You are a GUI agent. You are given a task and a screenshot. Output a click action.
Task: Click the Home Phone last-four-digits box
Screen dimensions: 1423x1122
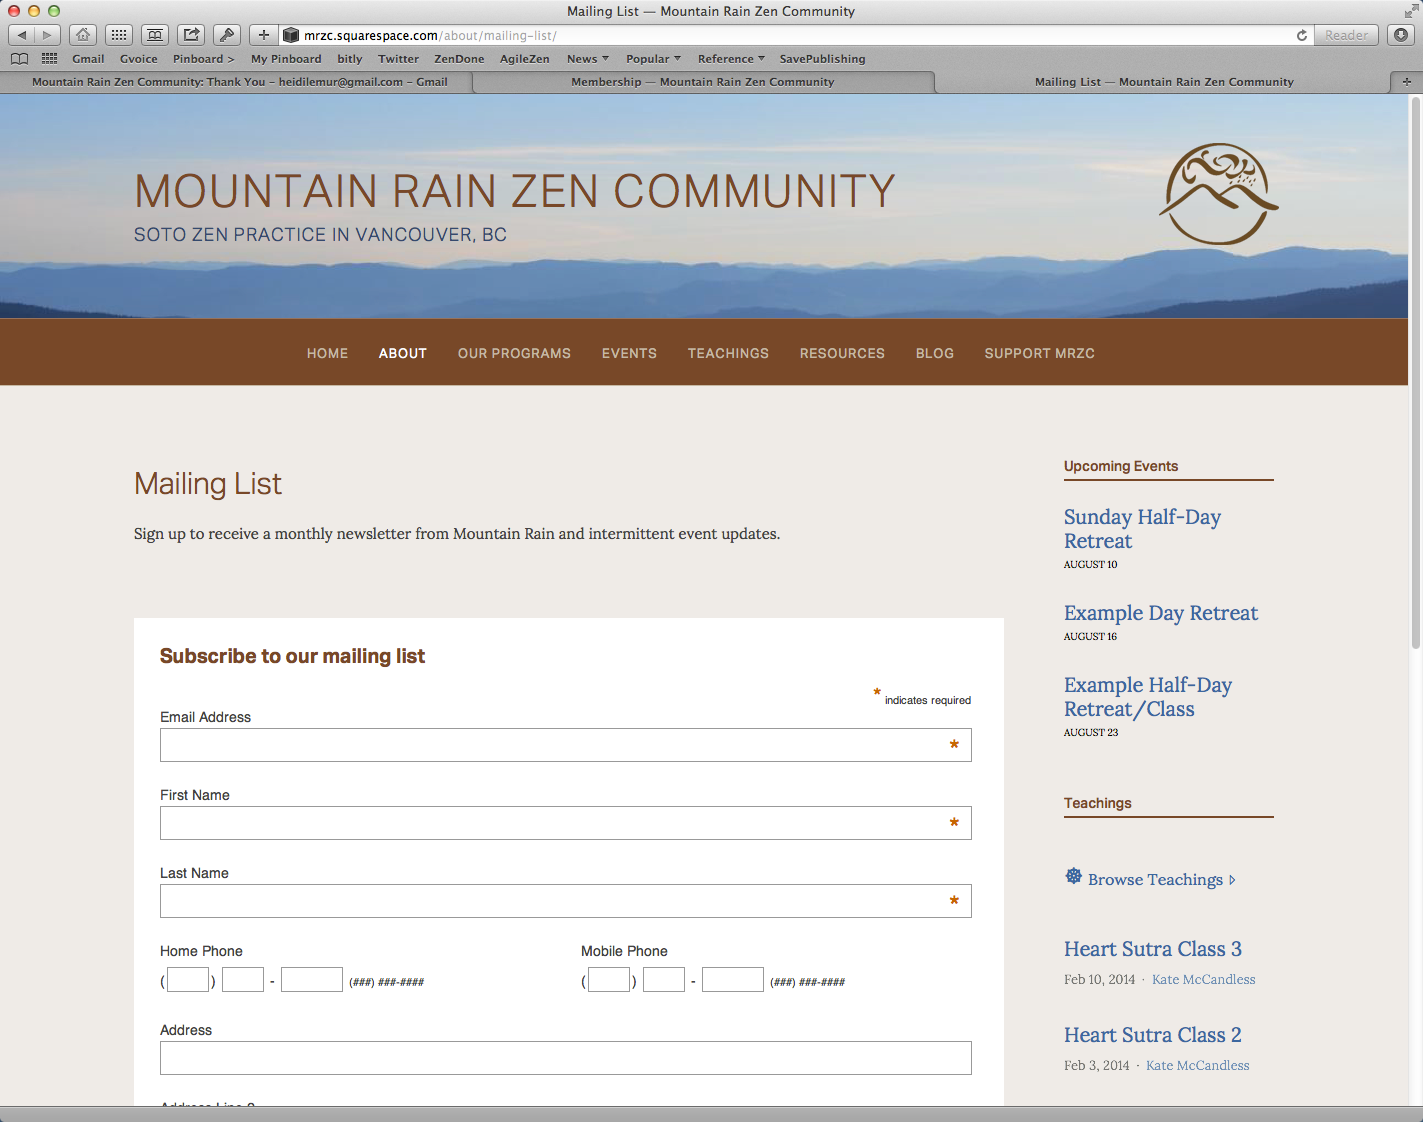coord(312,979)
